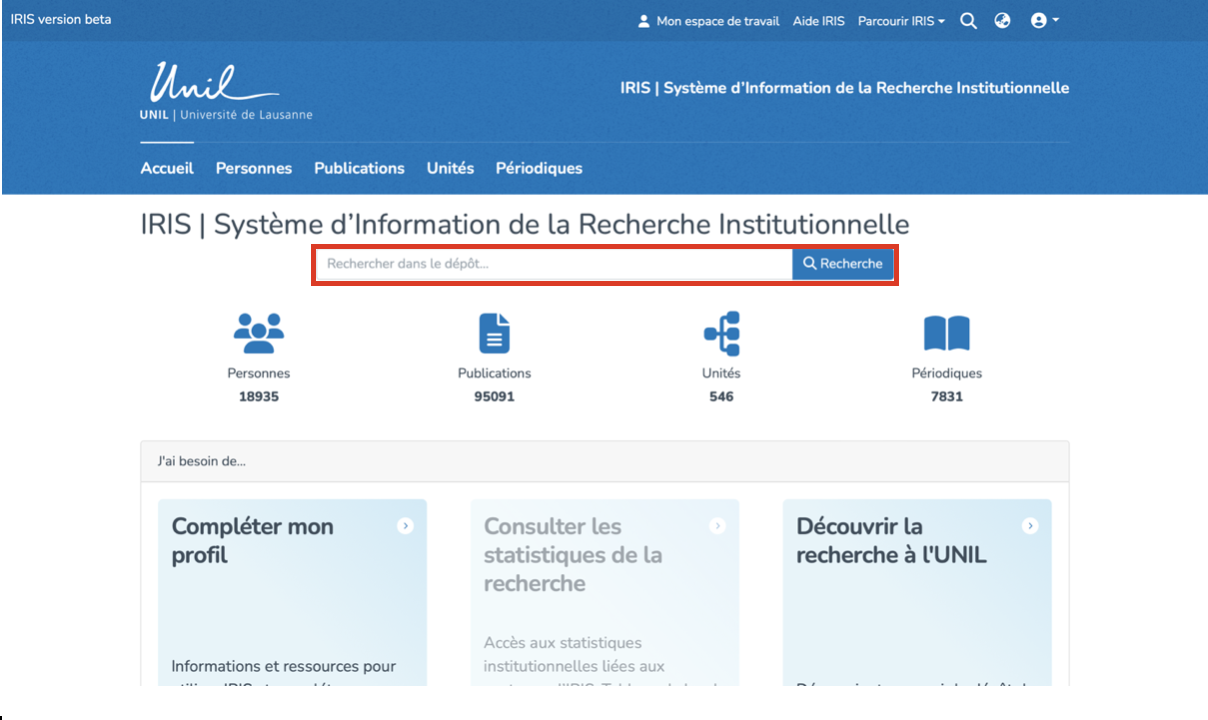Click the Publications document icon
Screen dimensions: 1208x720
[x=494, y=333]
